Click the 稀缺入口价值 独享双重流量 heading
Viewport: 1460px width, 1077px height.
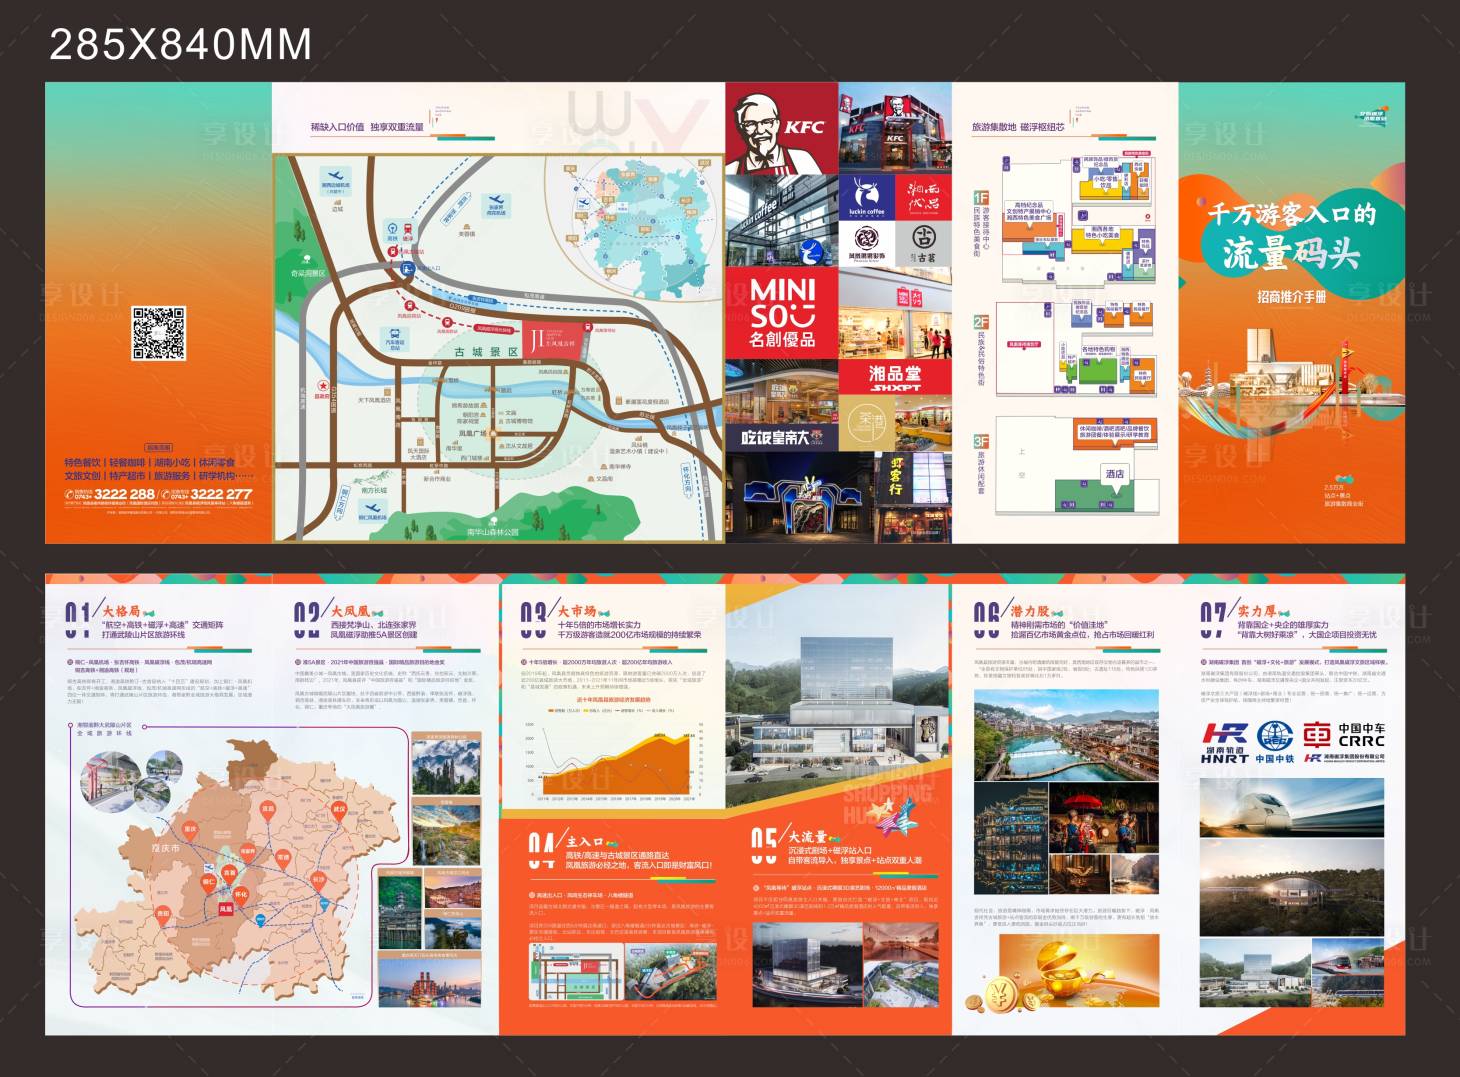pos(367,128)
